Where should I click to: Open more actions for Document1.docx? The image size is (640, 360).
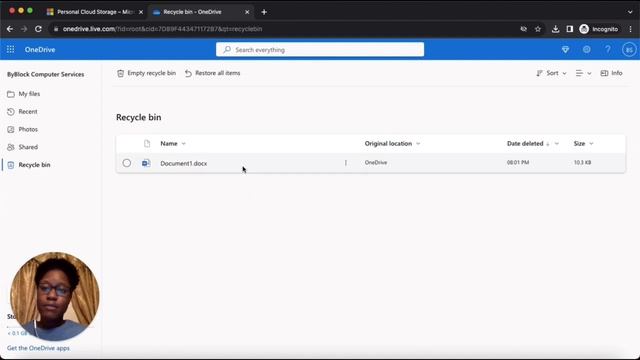[x=346, y=162]
